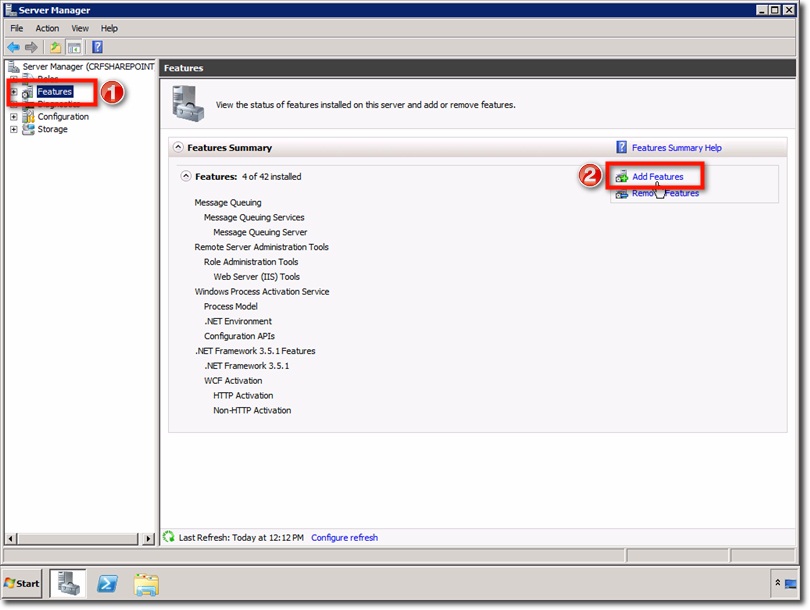Open the View menu
This screenshot has width=810, height=610.
(x=79, y=28)
